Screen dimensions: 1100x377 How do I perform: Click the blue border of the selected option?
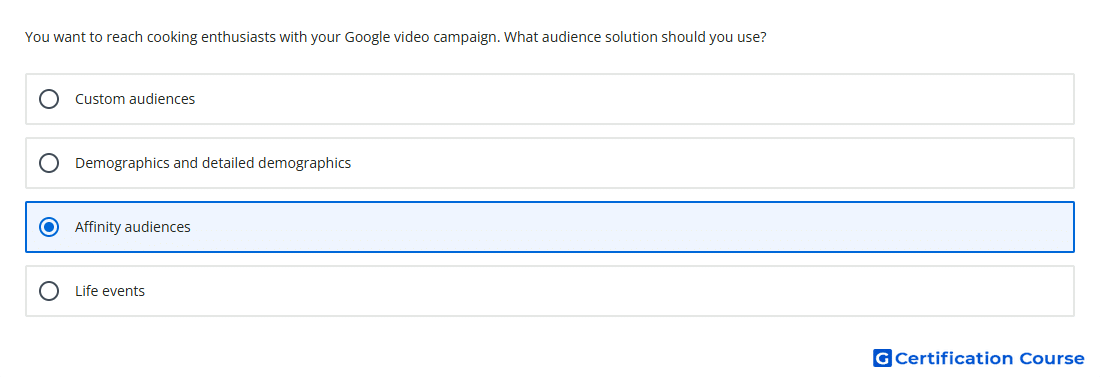(x=550, y=202)
